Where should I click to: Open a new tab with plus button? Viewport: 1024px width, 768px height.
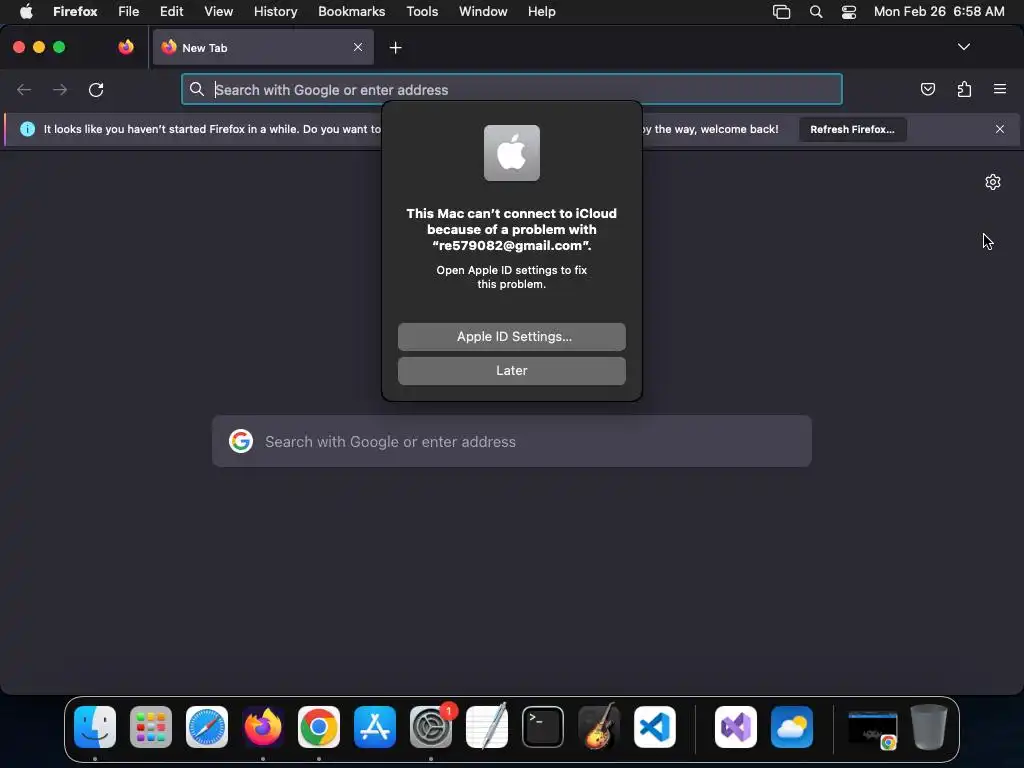pos(395,48)
